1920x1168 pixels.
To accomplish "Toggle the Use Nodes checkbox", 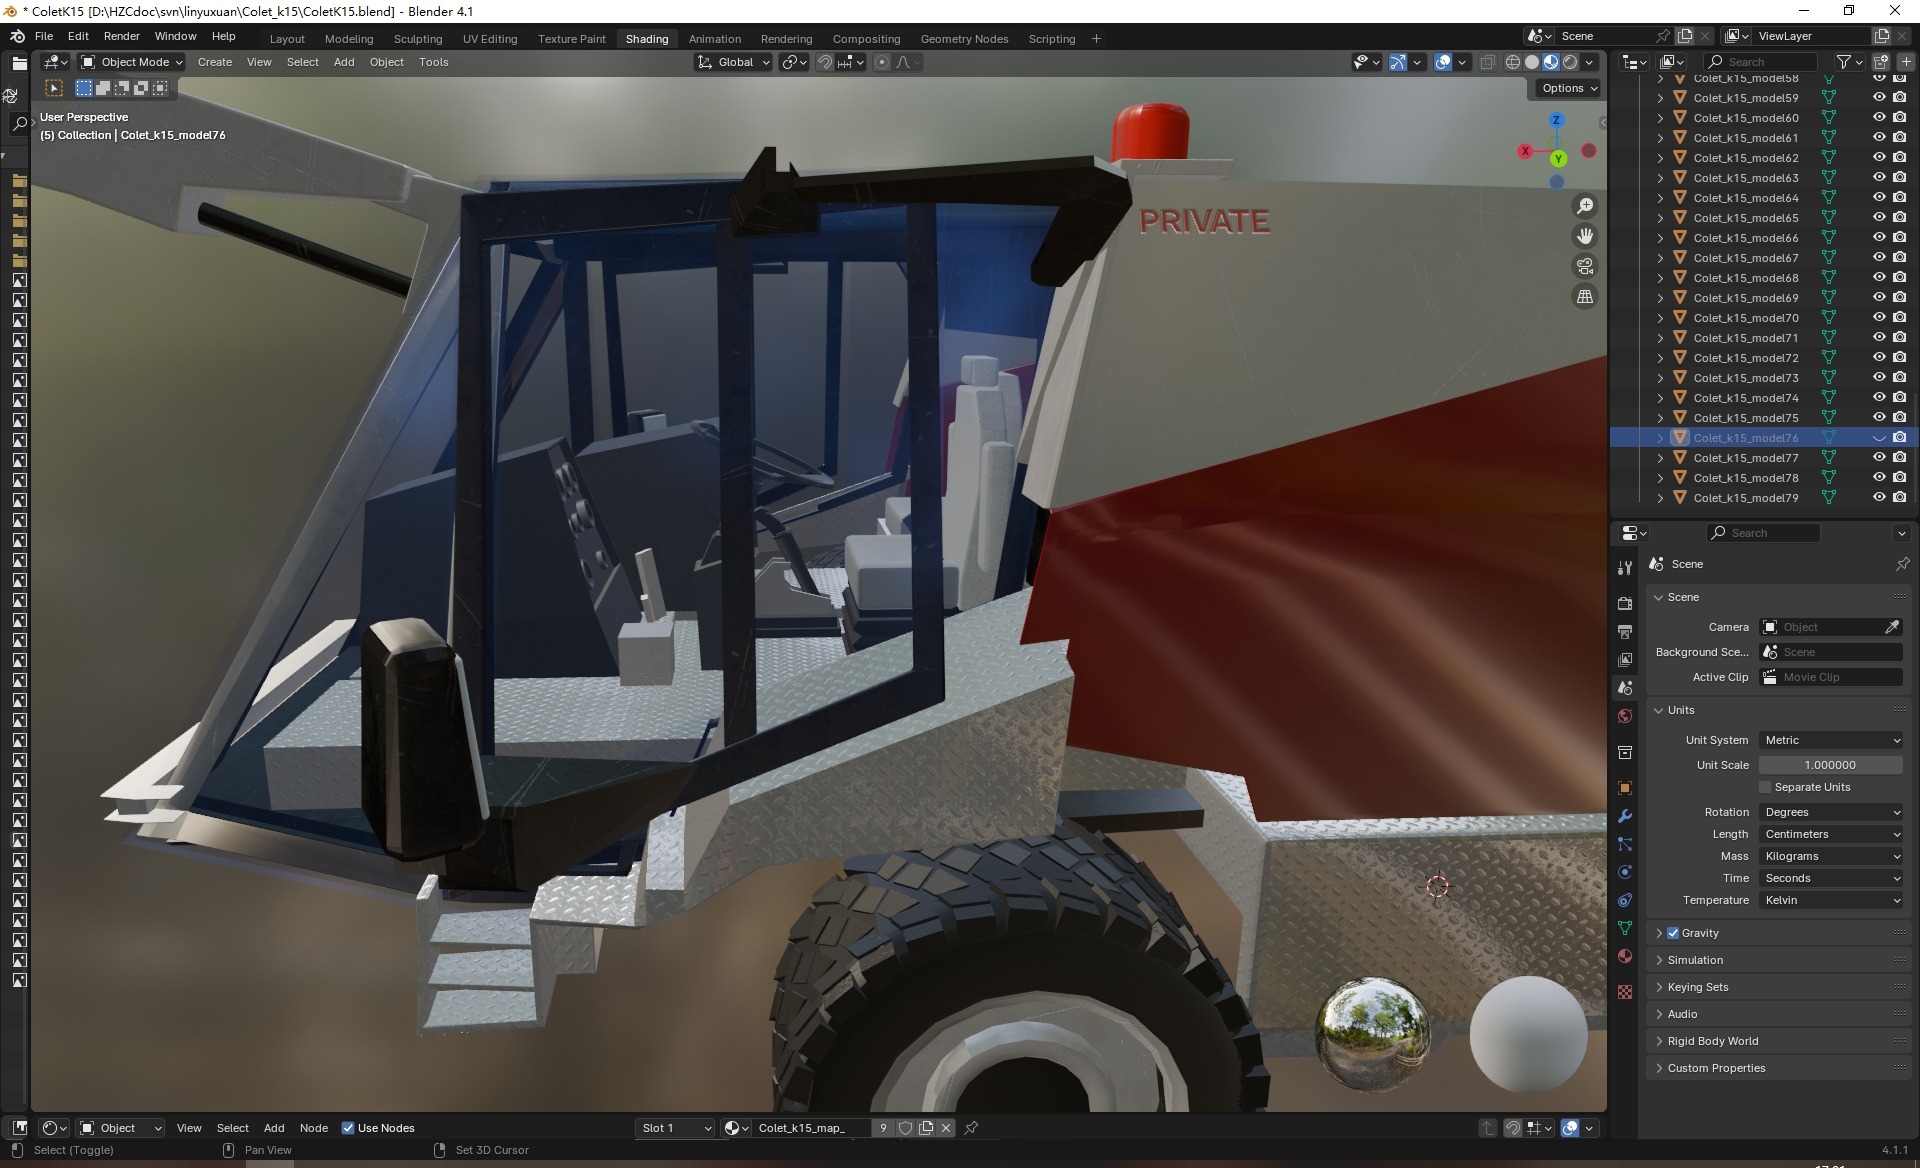I will click(348, 1128).
